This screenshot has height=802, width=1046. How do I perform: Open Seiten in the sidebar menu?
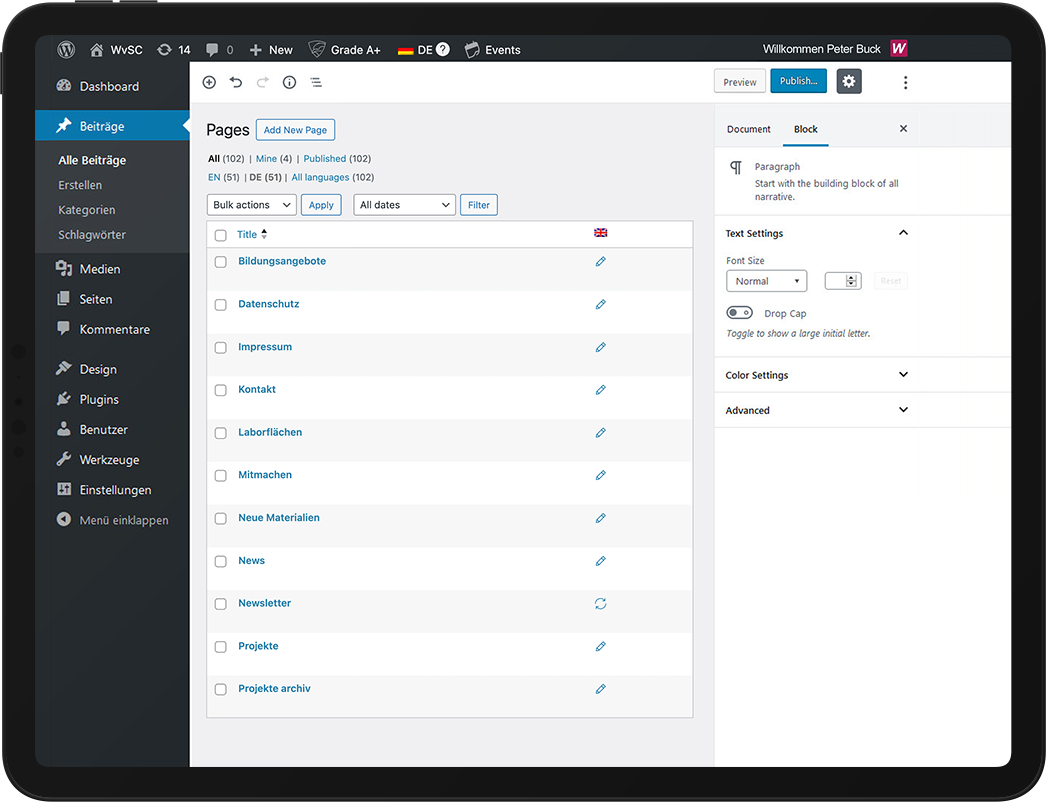[84, 299]
